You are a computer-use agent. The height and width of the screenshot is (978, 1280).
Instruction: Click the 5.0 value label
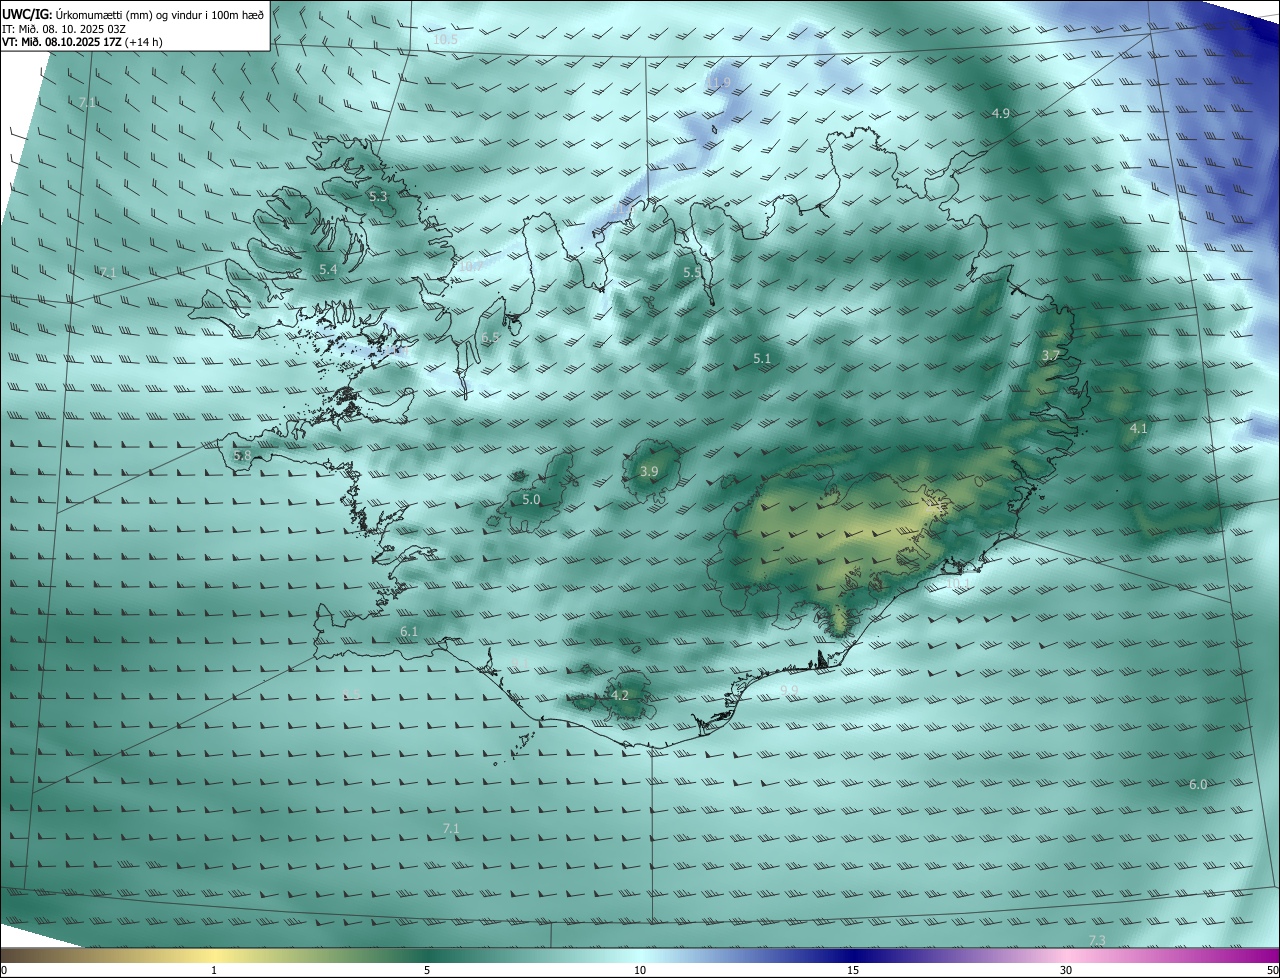(x=531, y=499)
